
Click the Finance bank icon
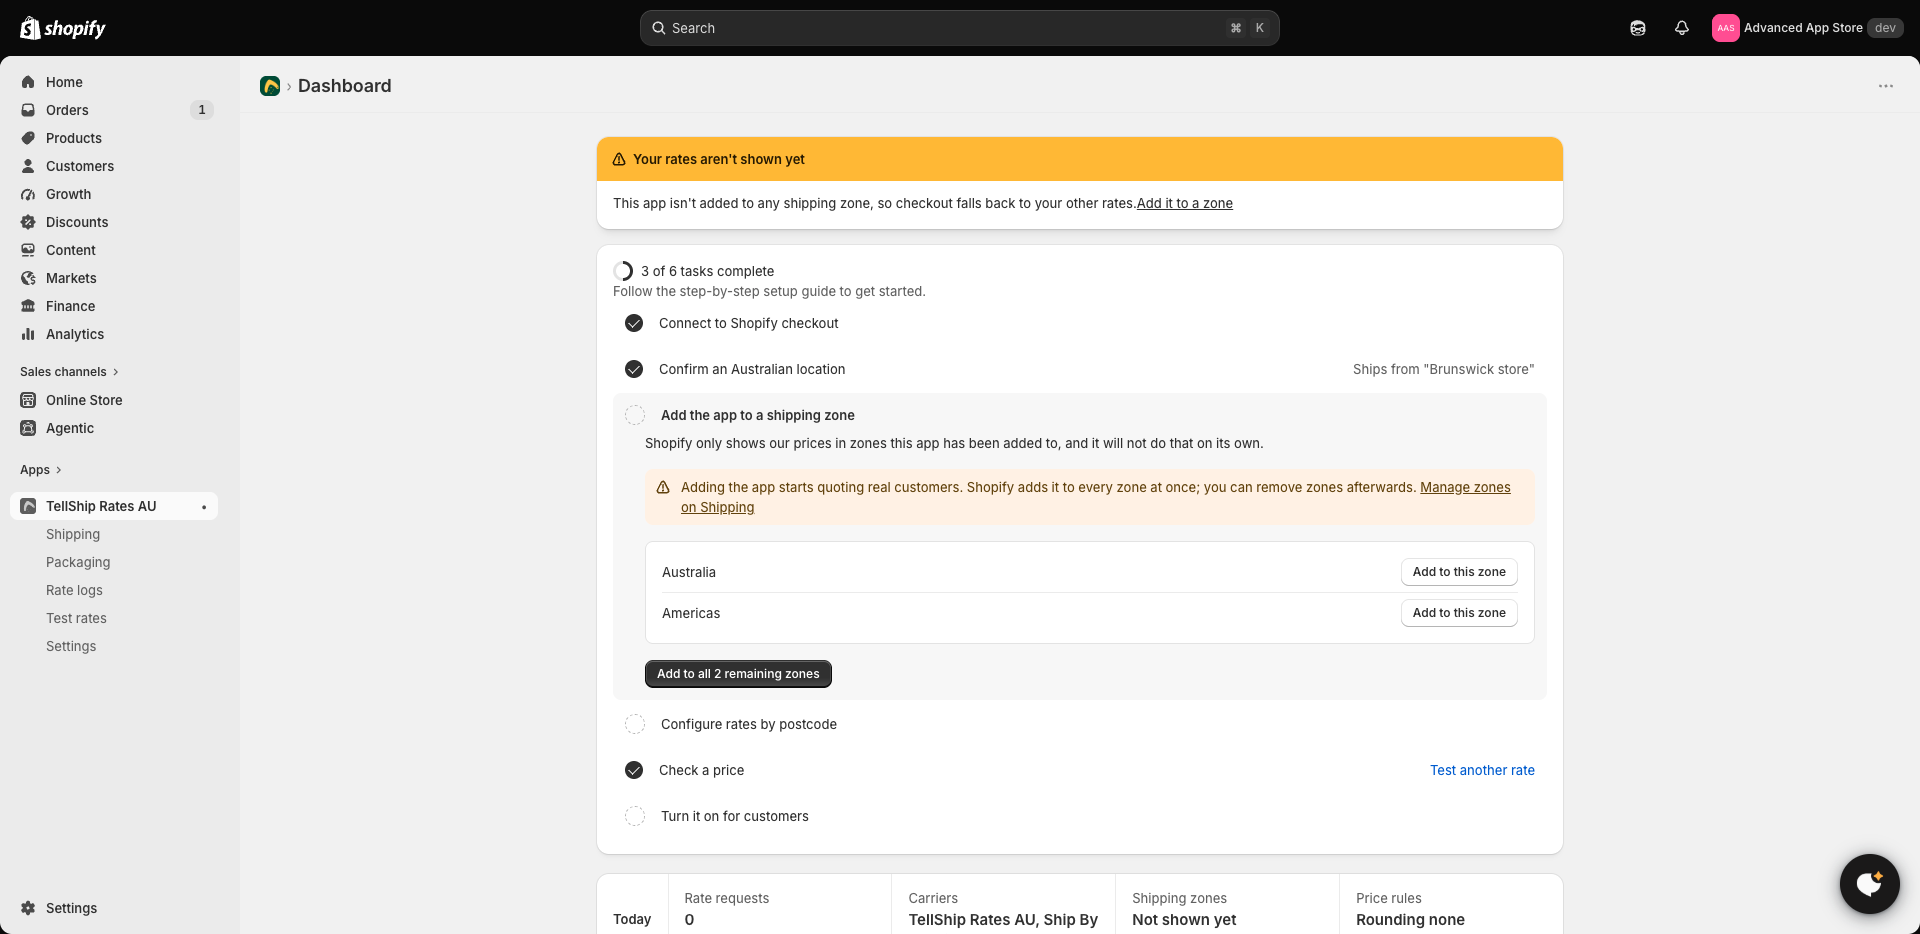click(x=28, y=306)
